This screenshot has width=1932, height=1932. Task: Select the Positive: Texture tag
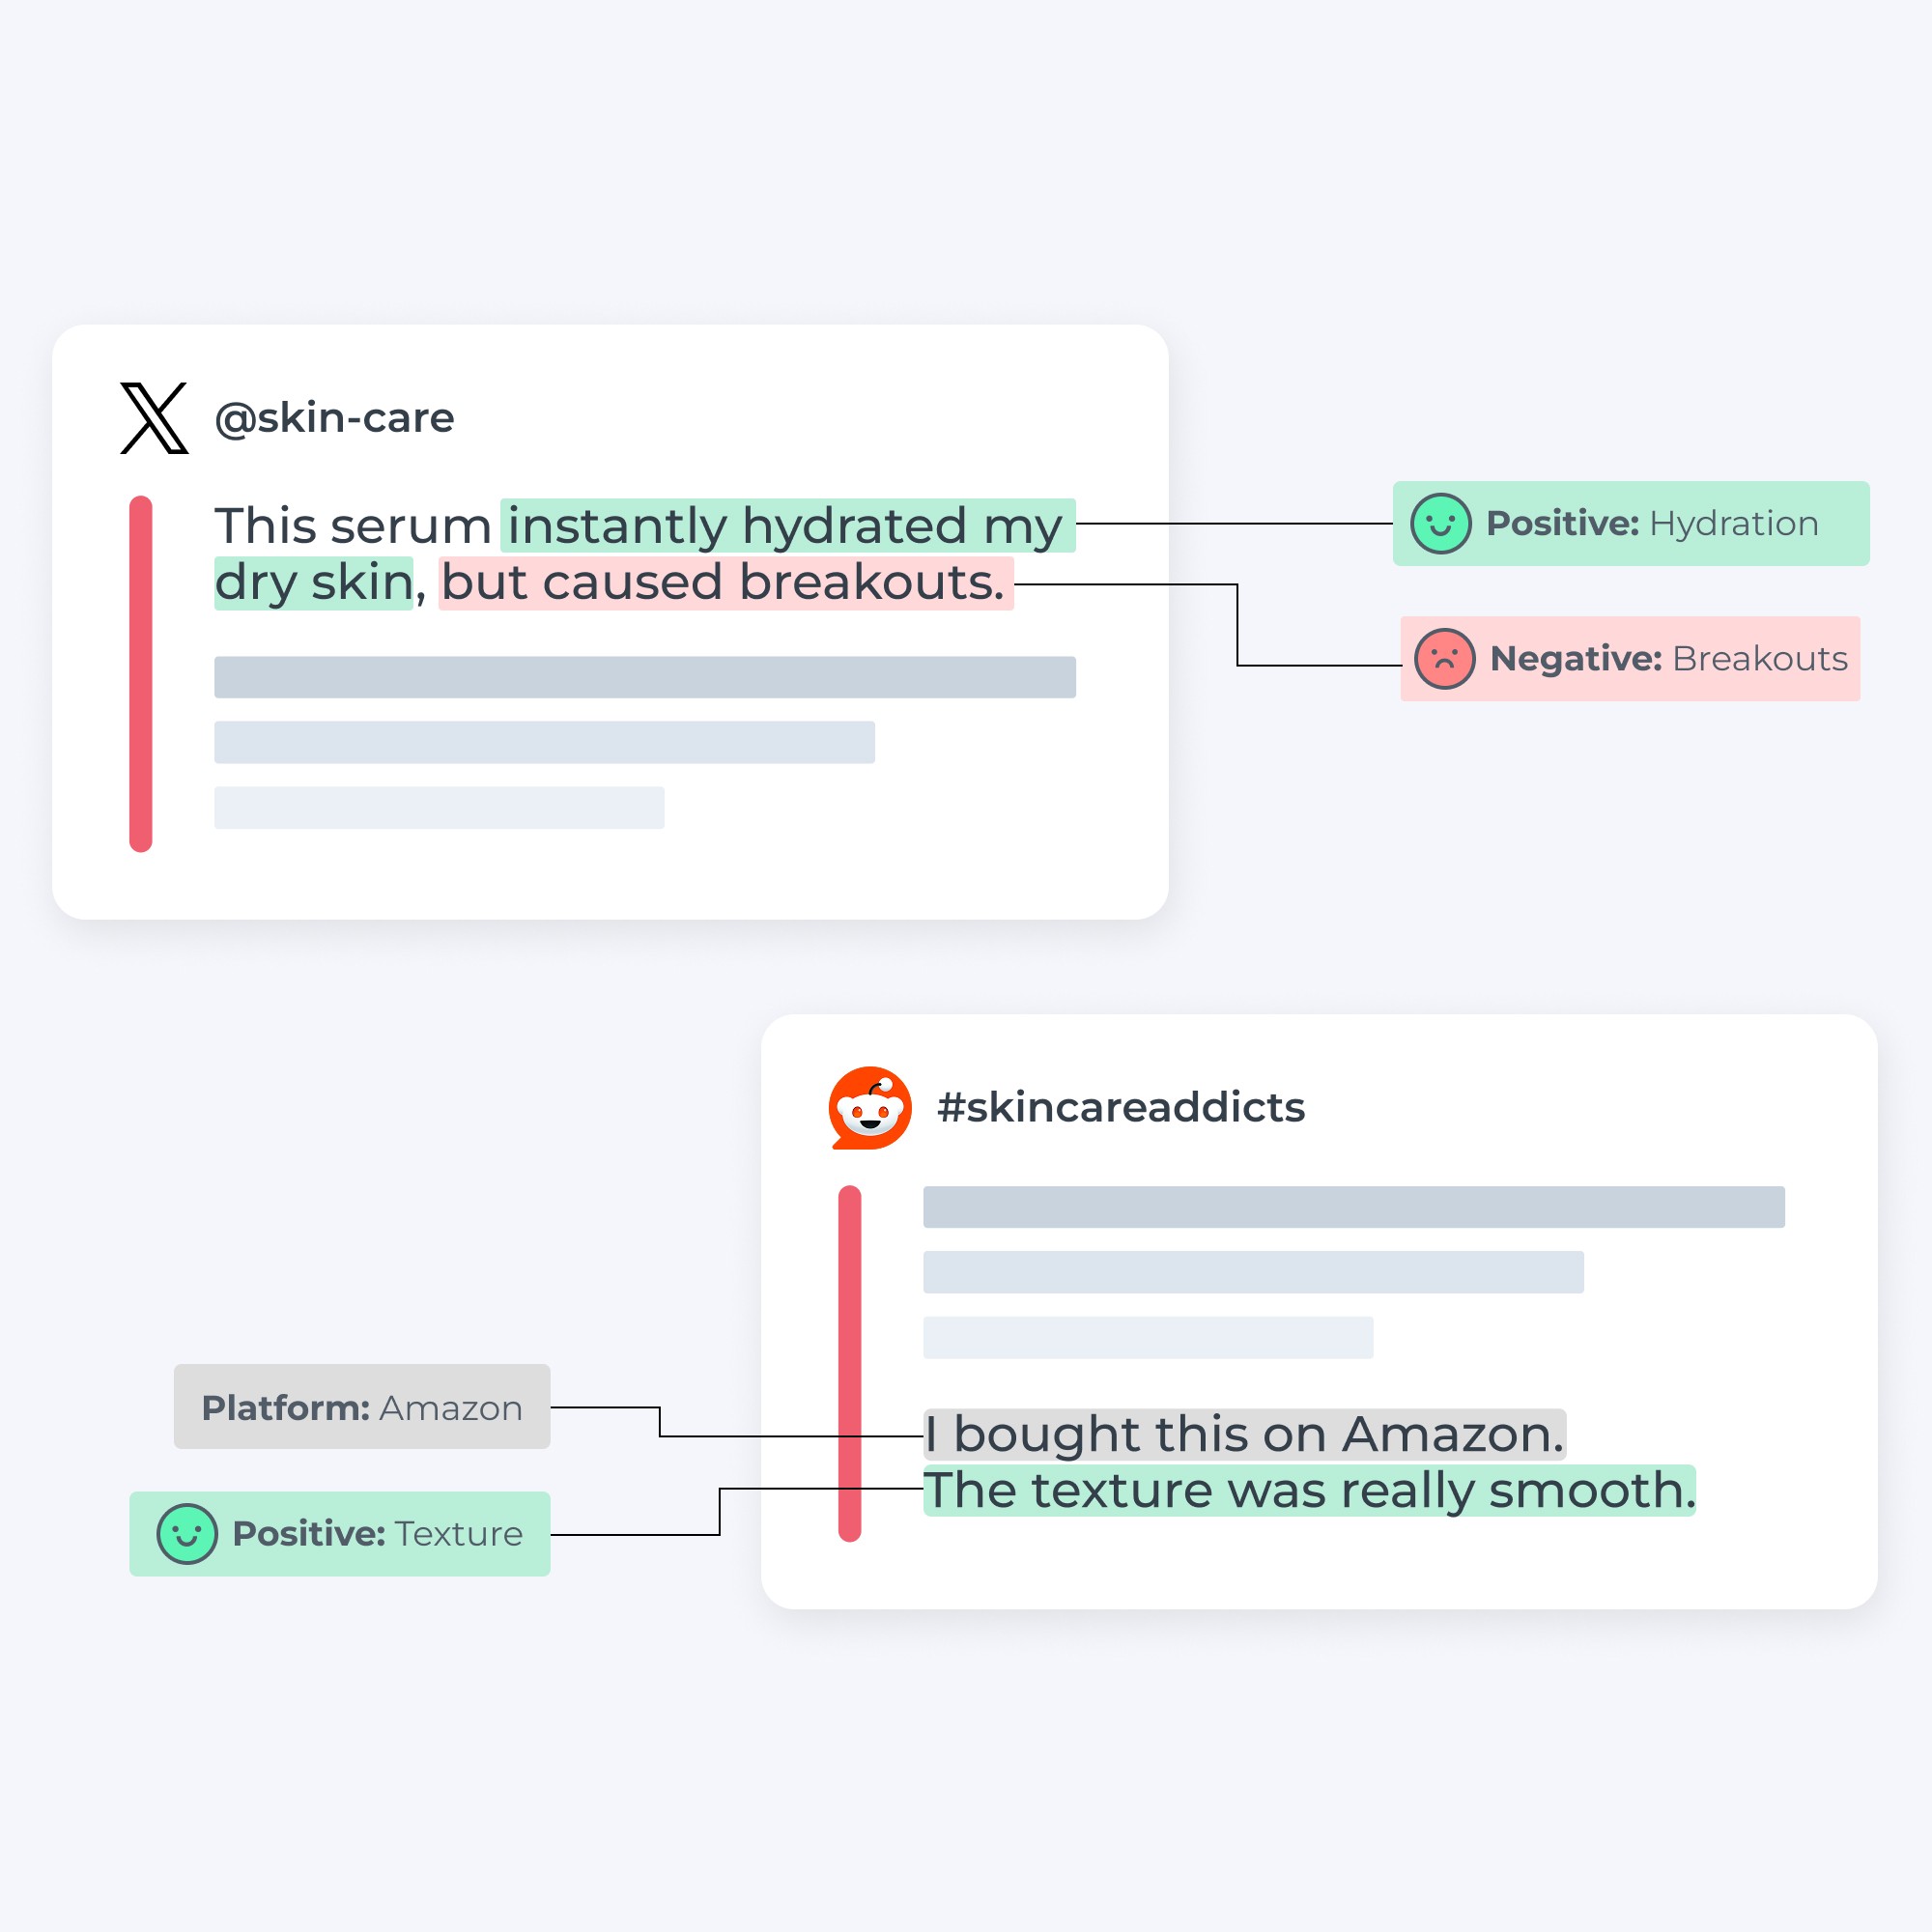(x=340, y=1534)
